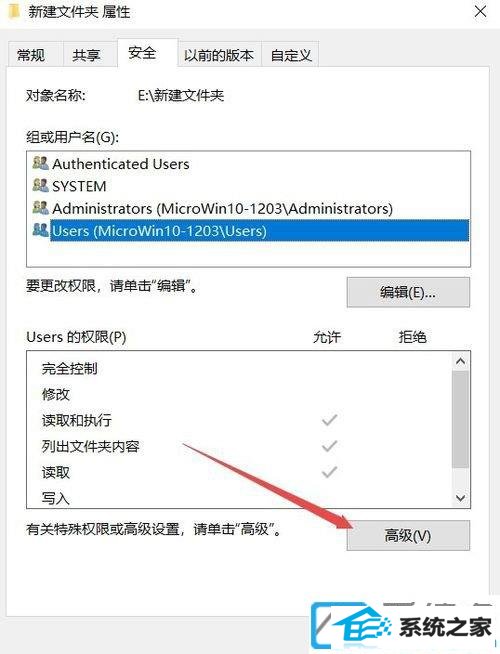This screenshot has height=654, width=500.
Task: Open advanced settings via 高级(V)
Action: coord(408,535)
